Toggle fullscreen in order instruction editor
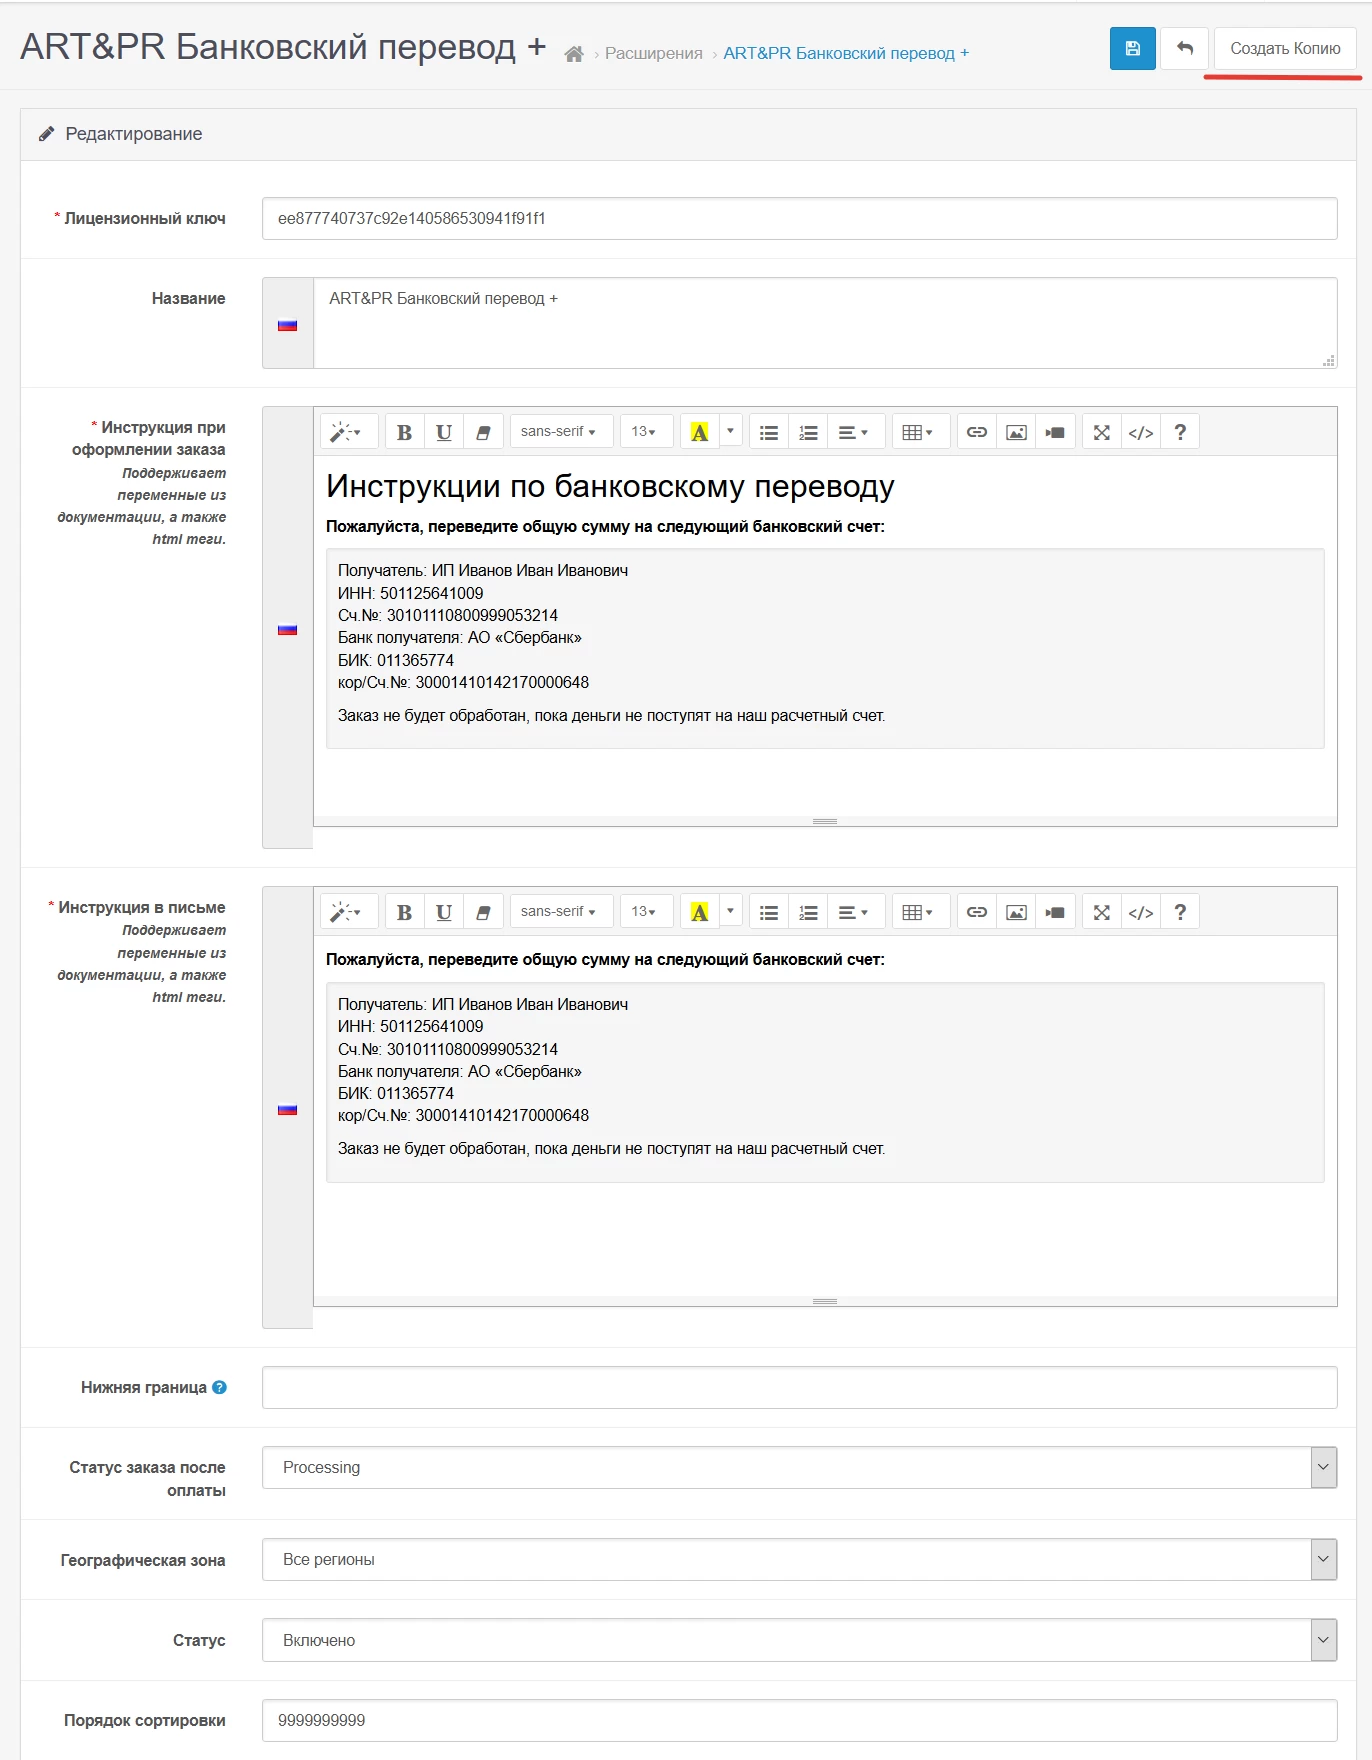This screenshot has height=1760, width=1372. click(x=1102, y=432)
